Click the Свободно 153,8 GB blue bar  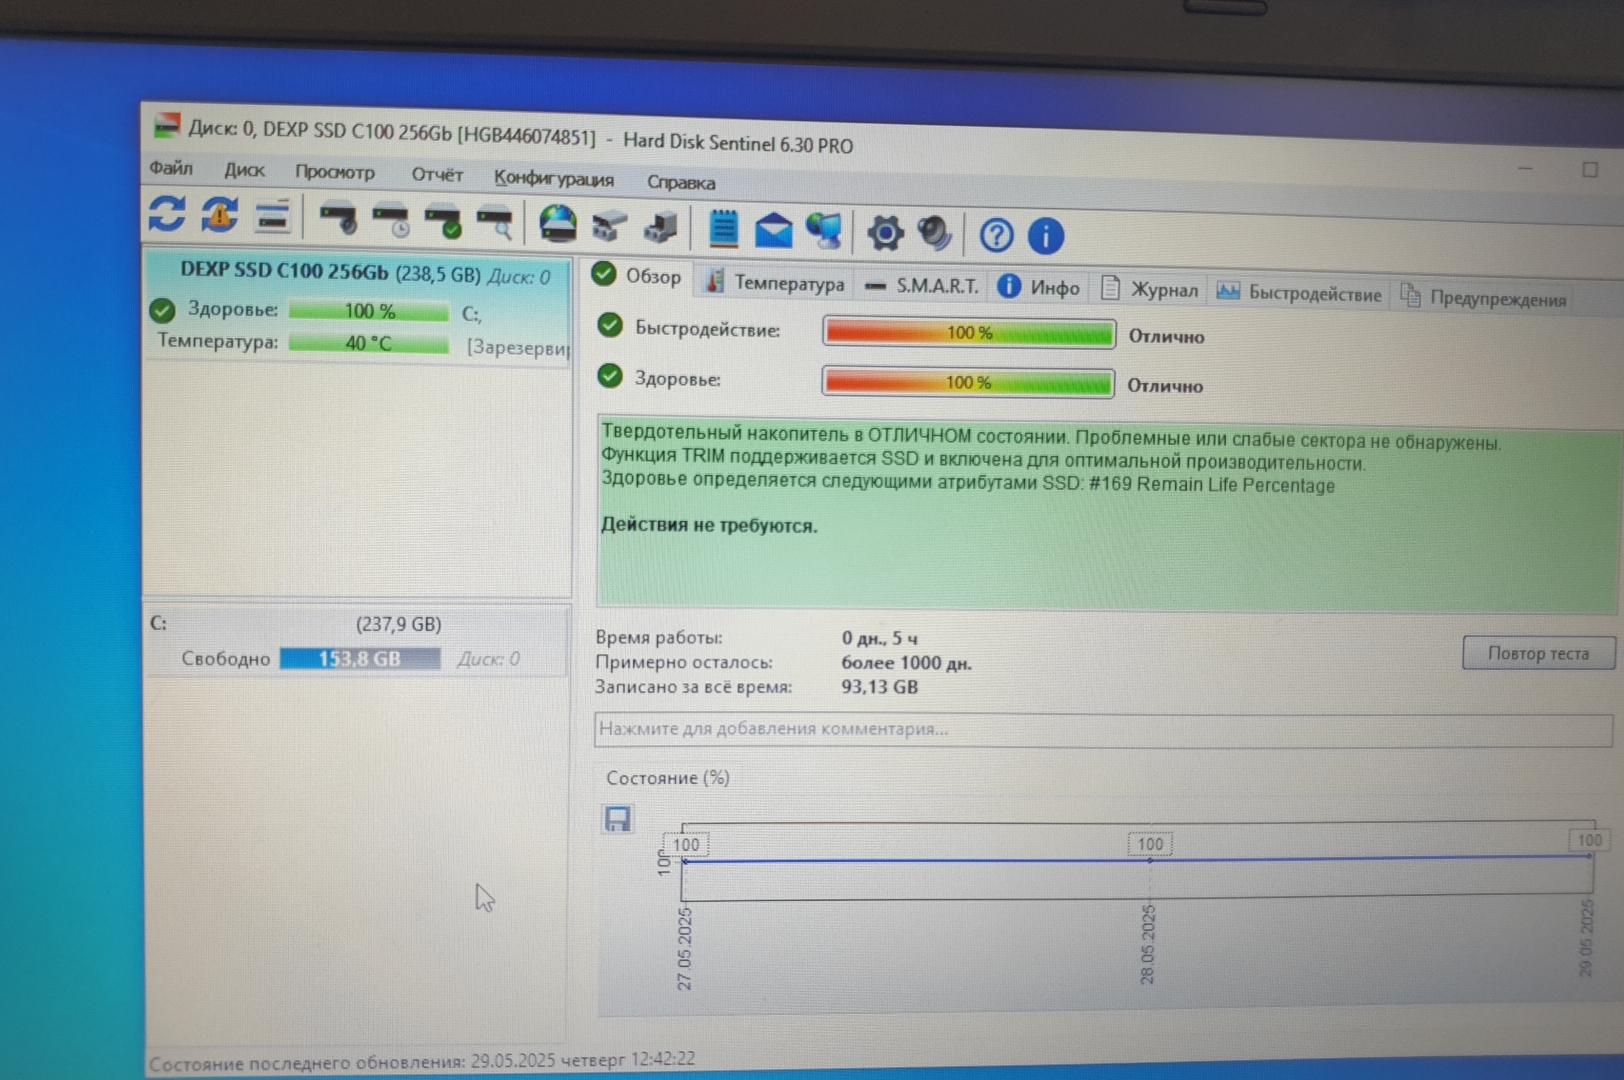point(359,659)
